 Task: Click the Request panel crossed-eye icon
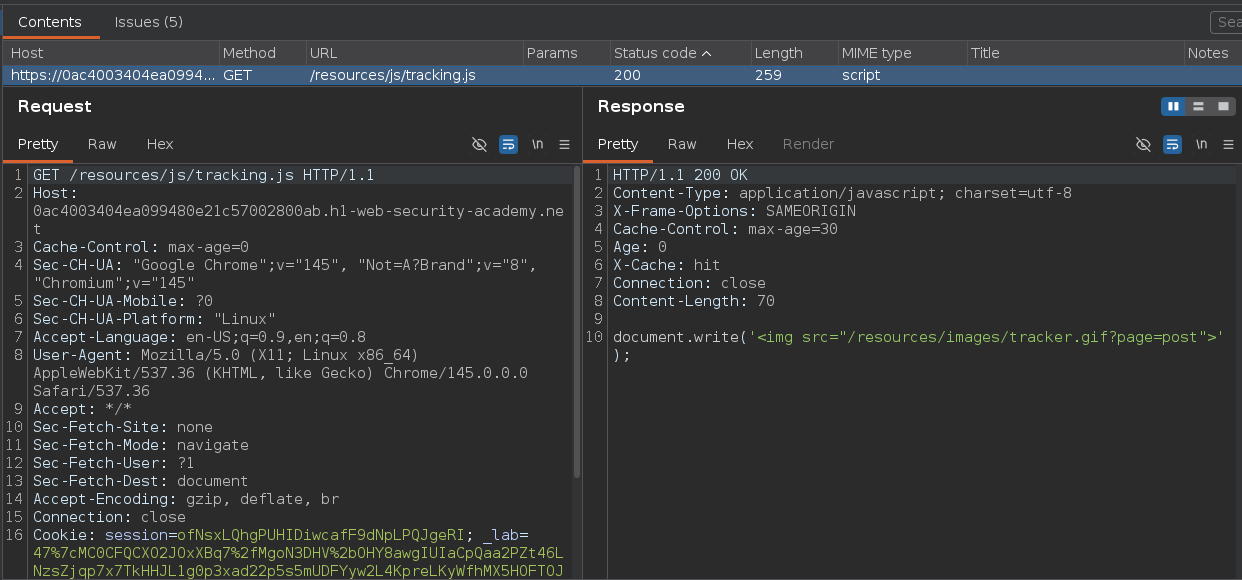(x=479, y=144)
